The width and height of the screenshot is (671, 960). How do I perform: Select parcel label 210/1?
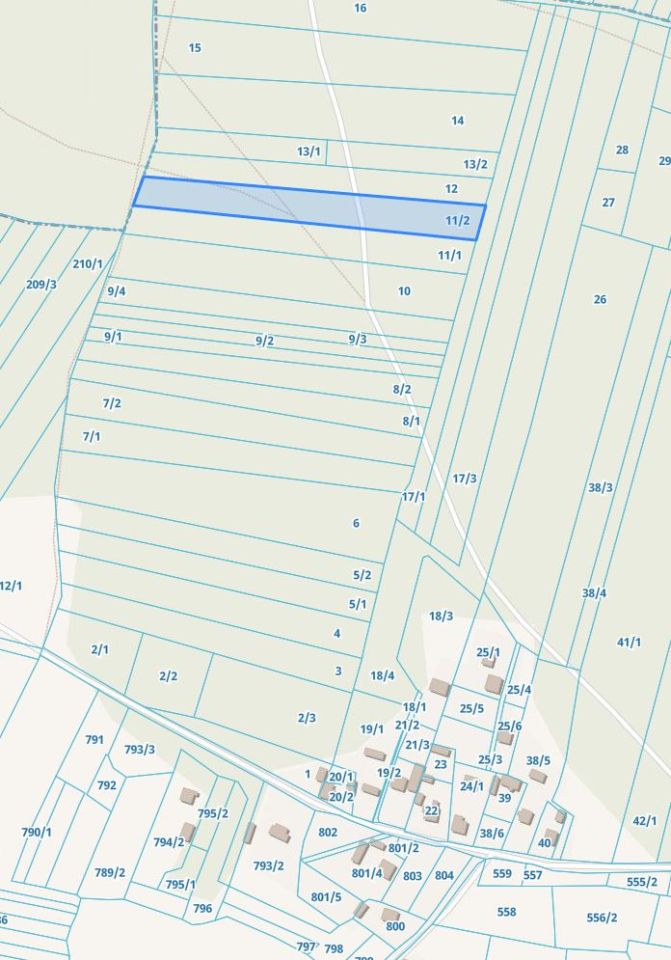pyautogui.click(x=88, y=264)
